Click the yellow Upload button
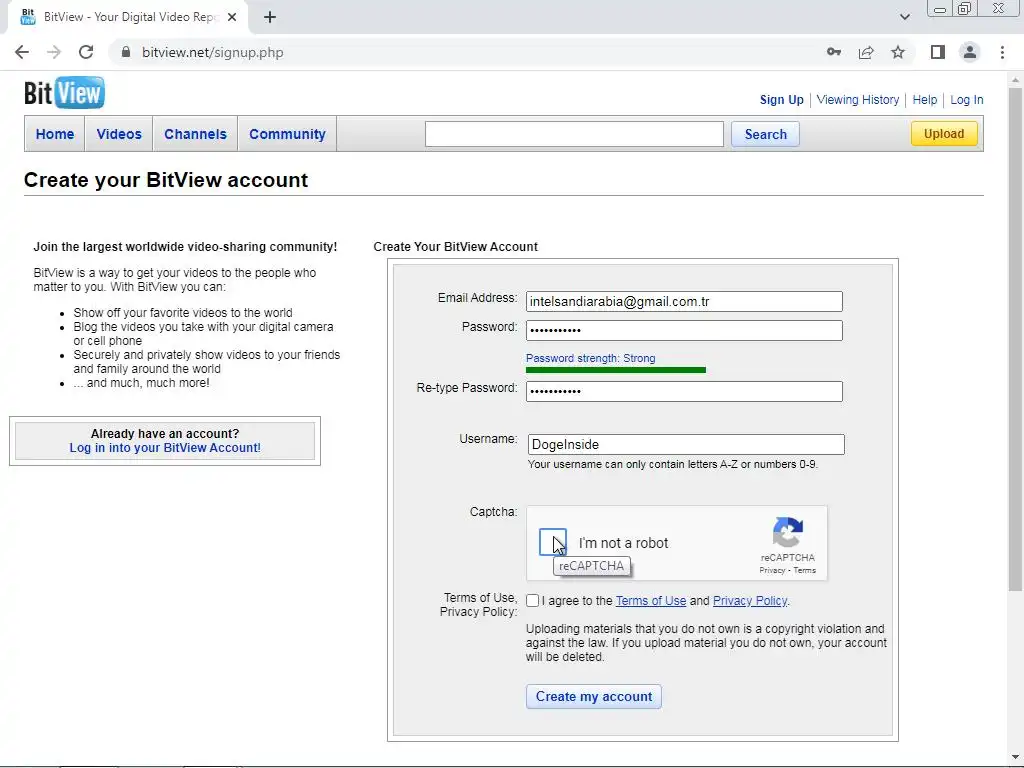Viewport: 1024px width, 768px height. 944,134
